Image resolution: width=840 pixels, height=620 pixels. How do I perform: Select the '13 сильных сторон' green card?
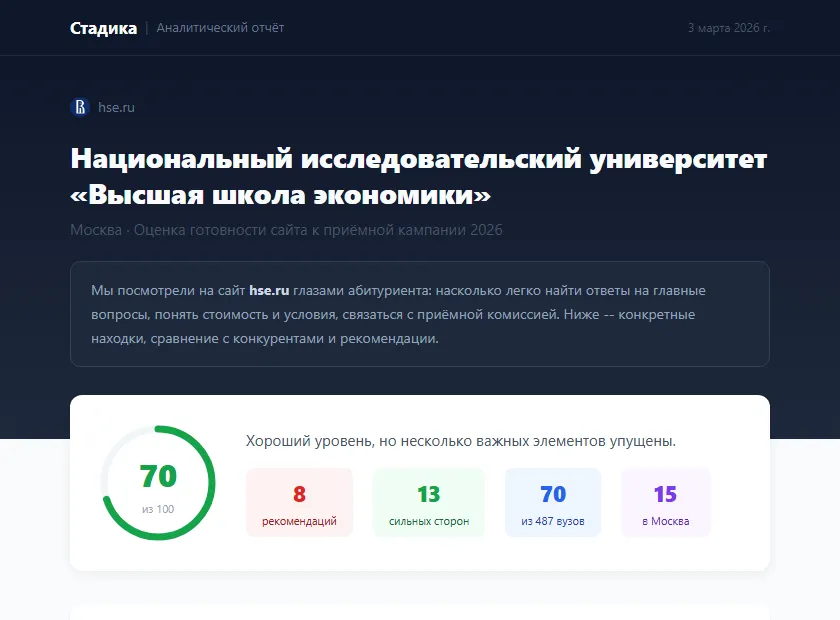pyautogui.click(x=429, y=502)
